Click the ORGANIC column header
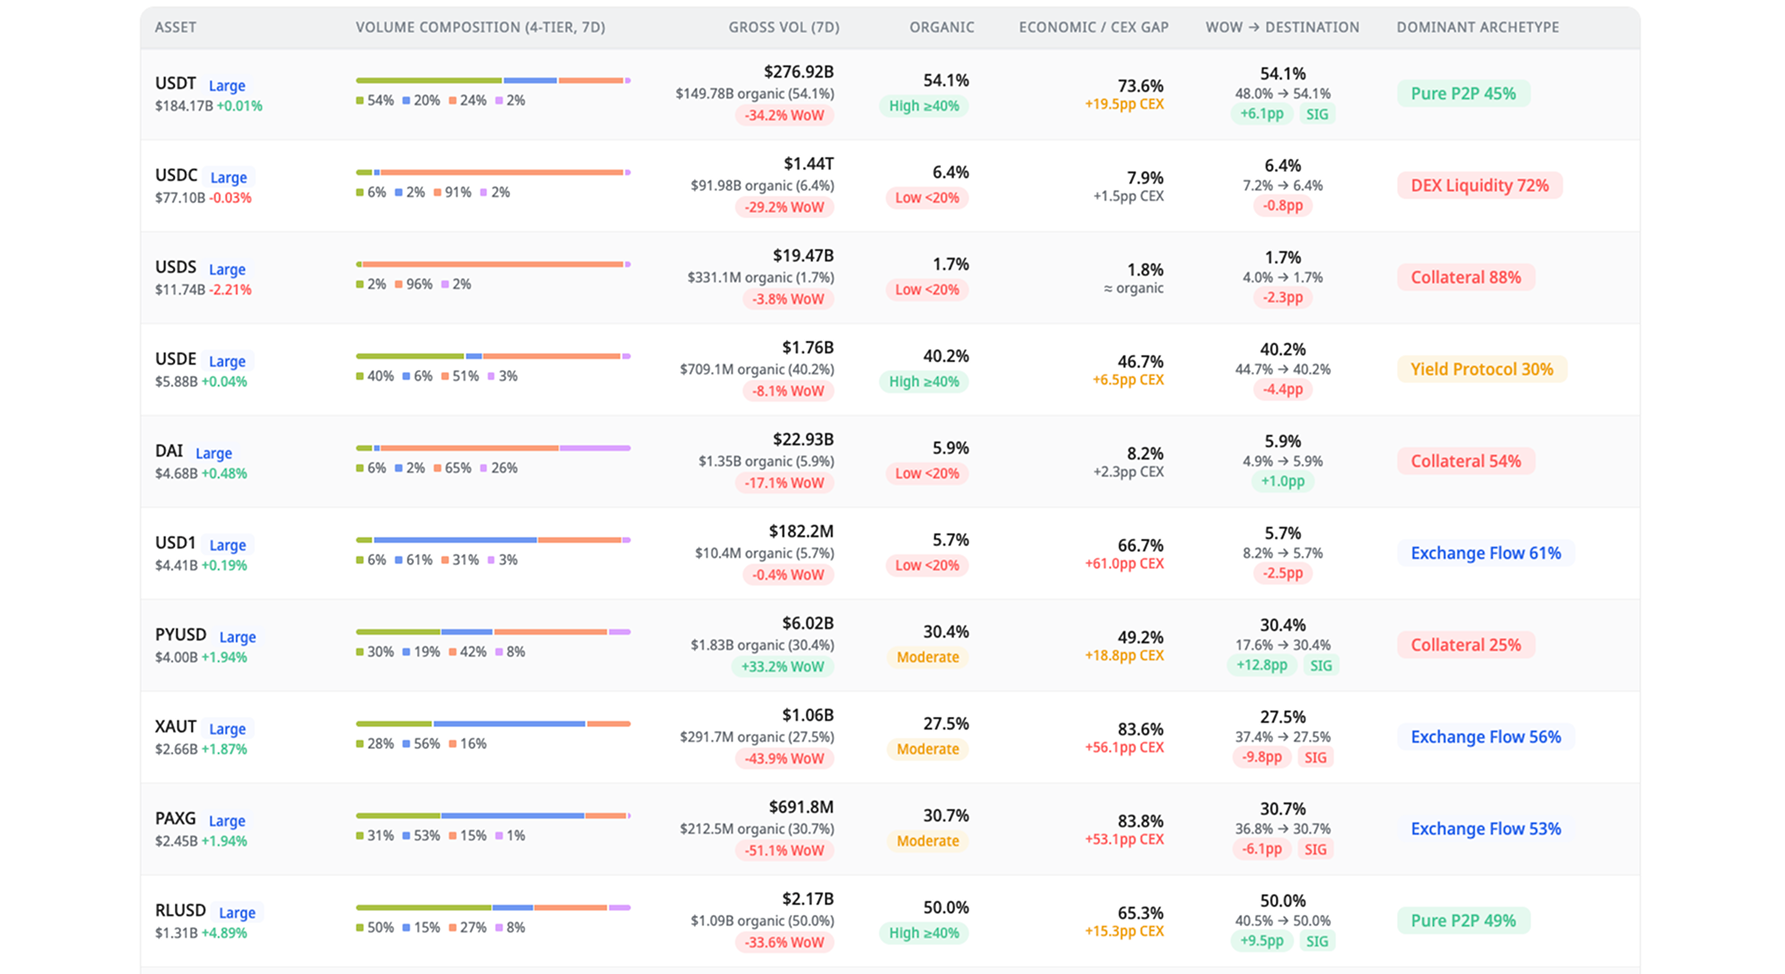Screen dimensions: 1785x974 pyautogui.click(x=941, y=27)
